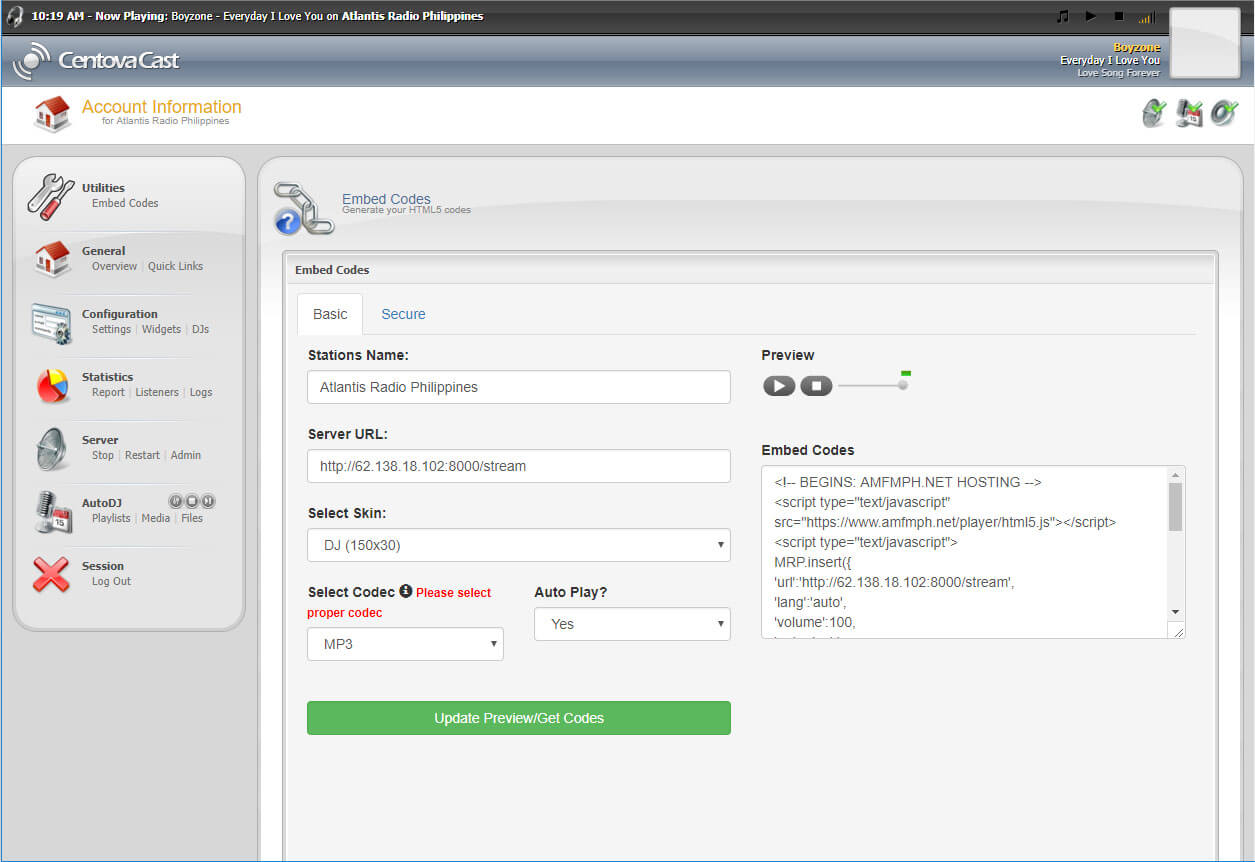Click the Stop server link
1255x862 pixels.
[x=103, y=455]
